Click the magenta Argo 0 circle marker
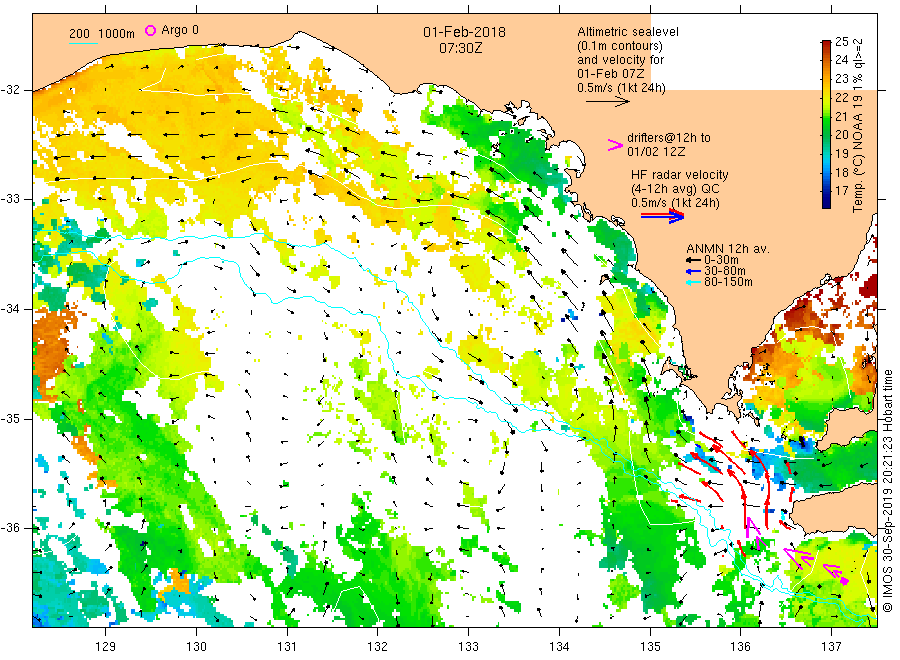 coord(150,30)
